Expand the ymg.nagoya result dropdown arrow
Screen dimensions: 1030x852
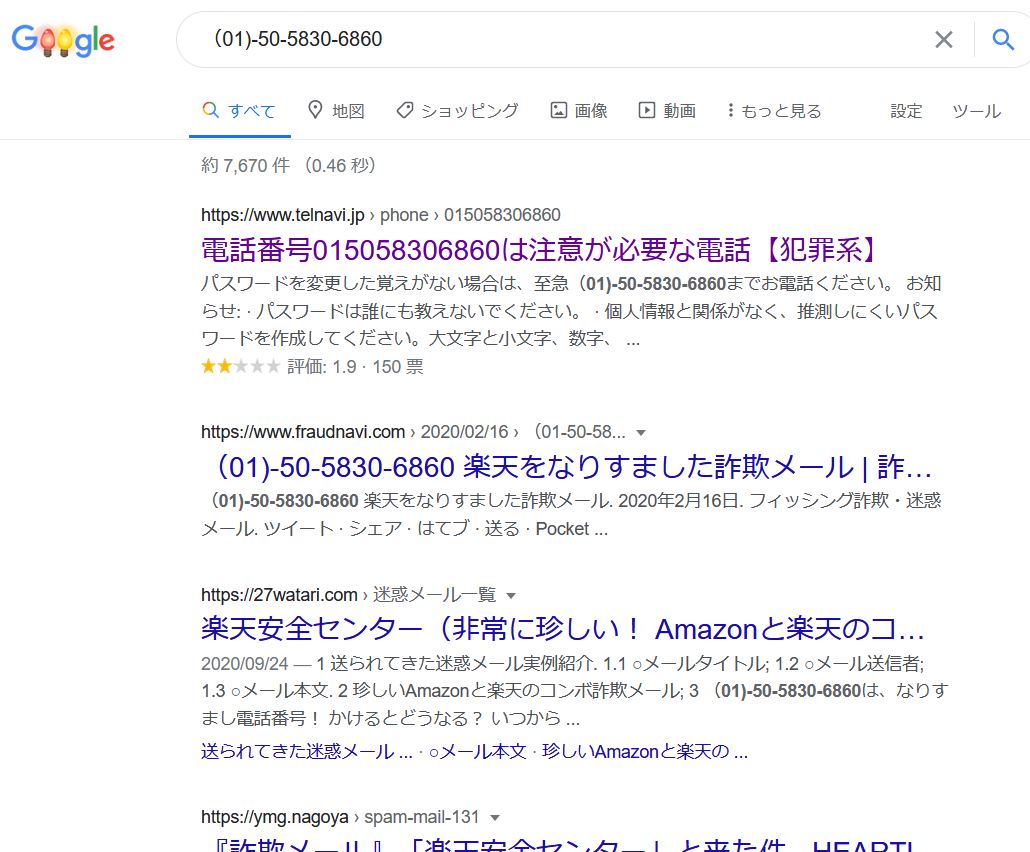tap(495, 818)
